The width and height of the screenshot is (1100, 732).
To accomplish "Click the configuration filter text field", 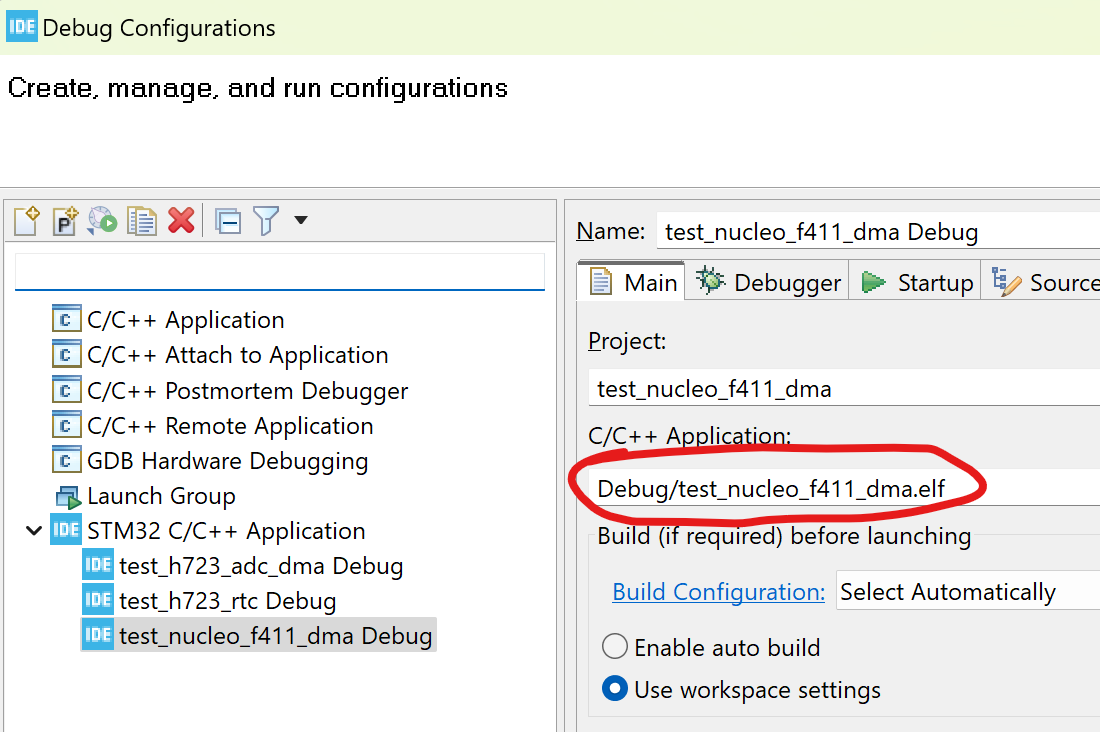I will [280, 272].
